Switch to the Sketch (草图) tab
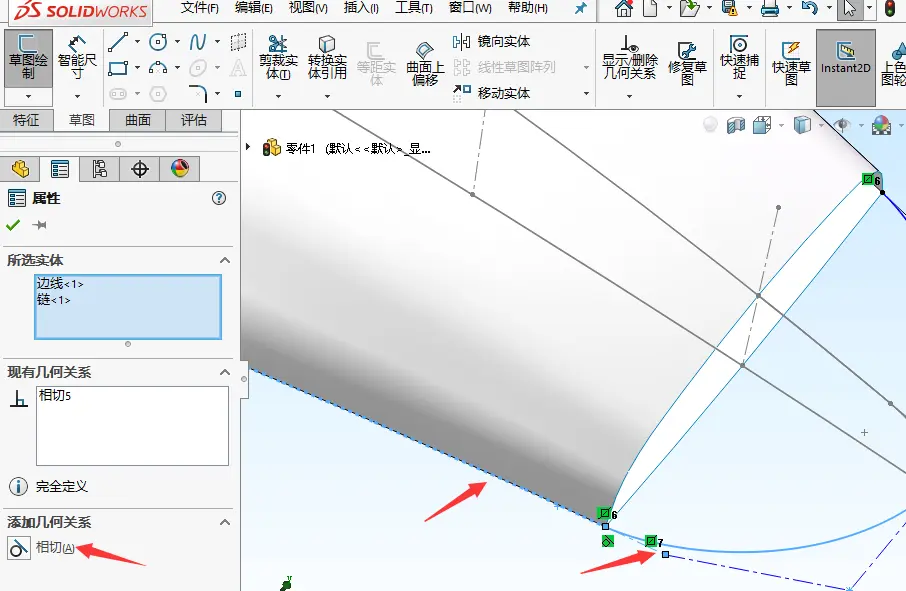906x591 pixels. pos(81,120)
